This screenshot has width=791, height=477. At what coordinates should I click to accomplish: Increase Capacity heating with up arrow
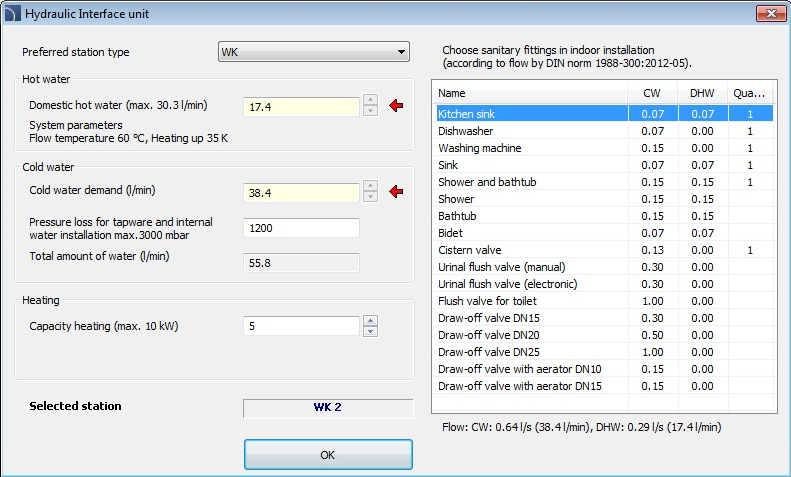[370, 321]
